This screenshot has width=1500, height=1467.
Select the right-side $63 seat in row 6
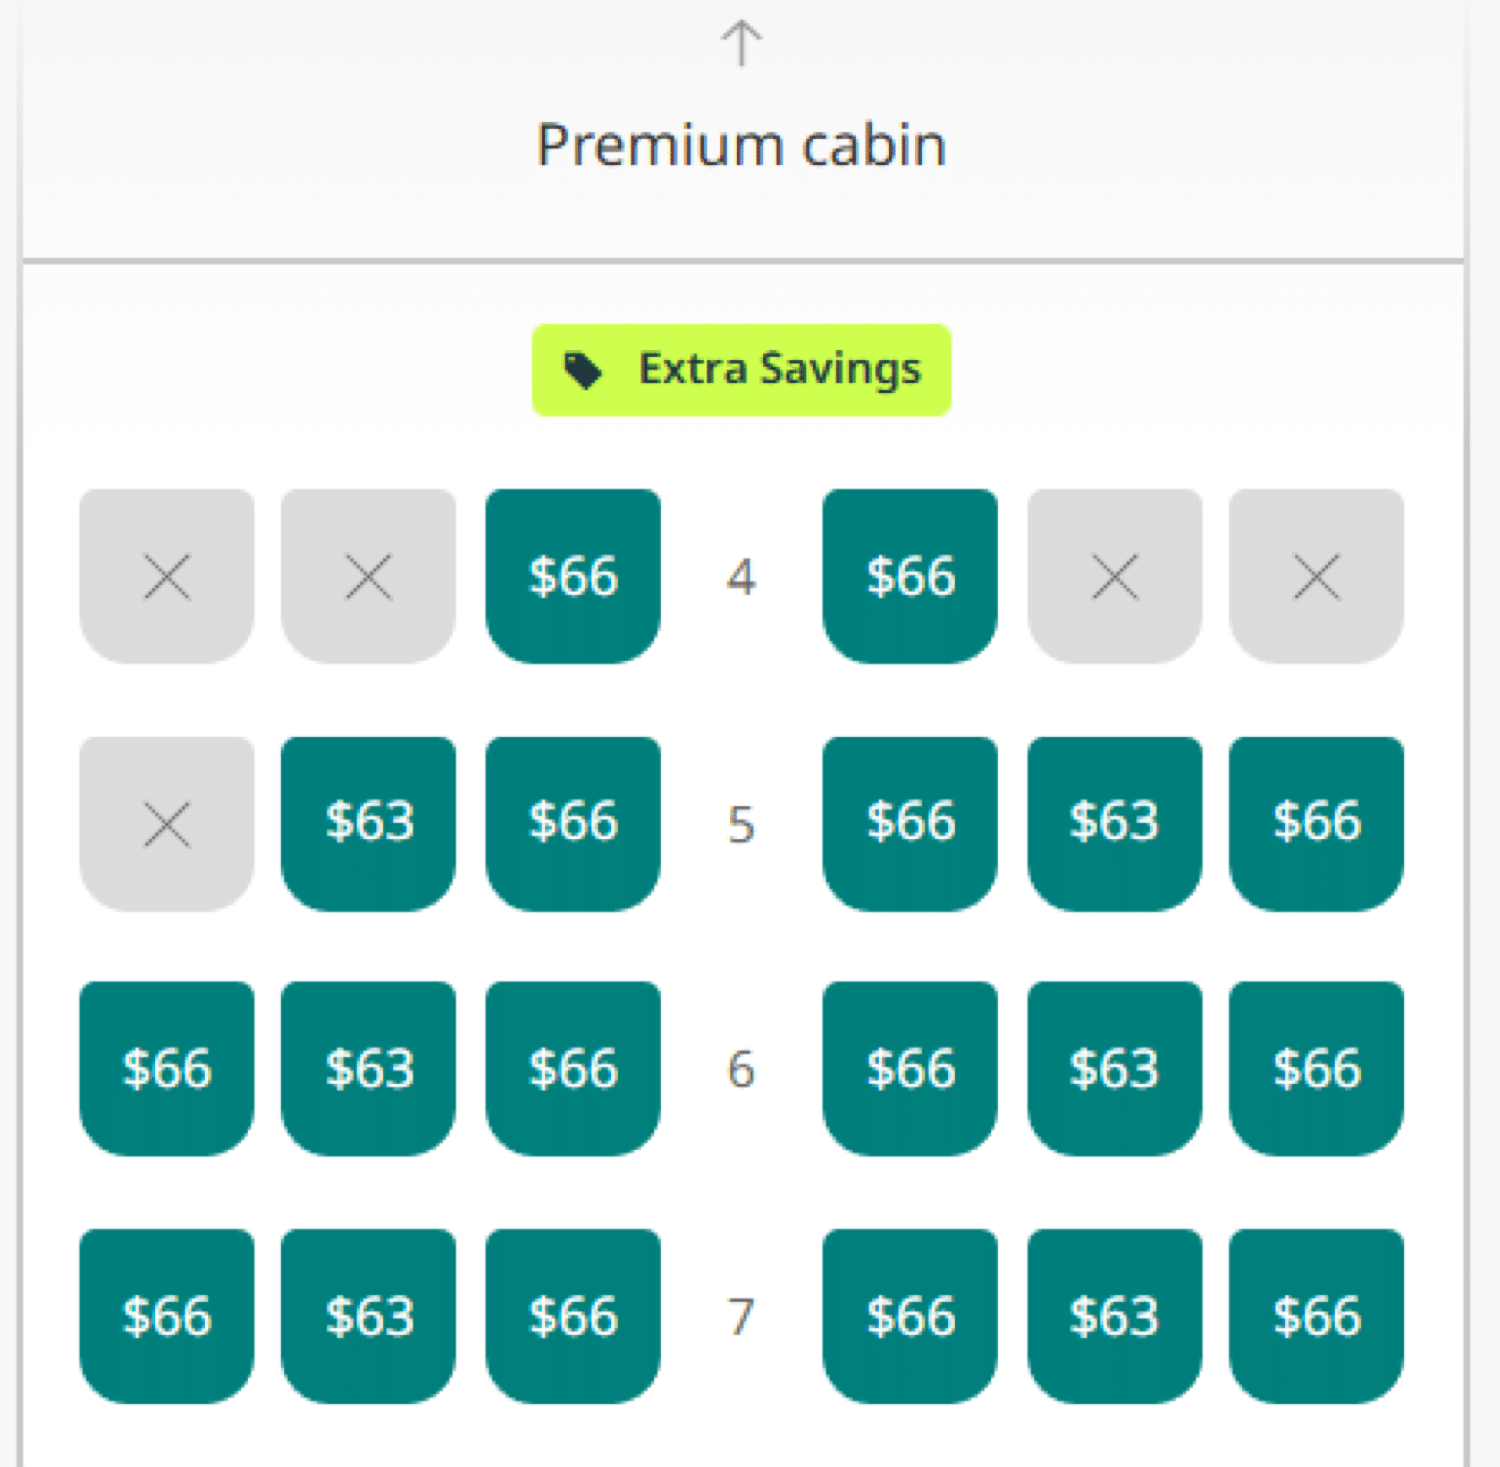point(1114,1068)
